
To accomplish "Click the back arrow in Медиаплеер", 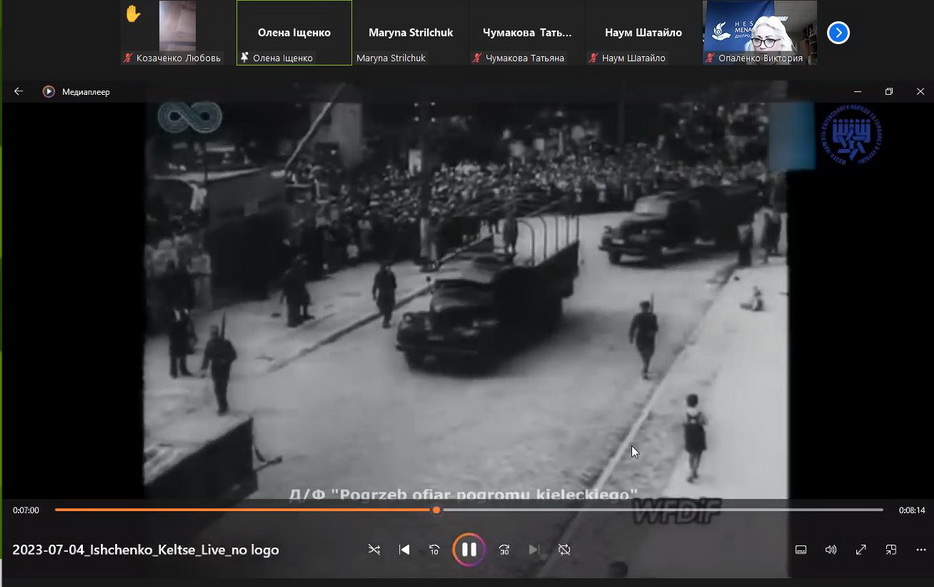I will 18,91.
